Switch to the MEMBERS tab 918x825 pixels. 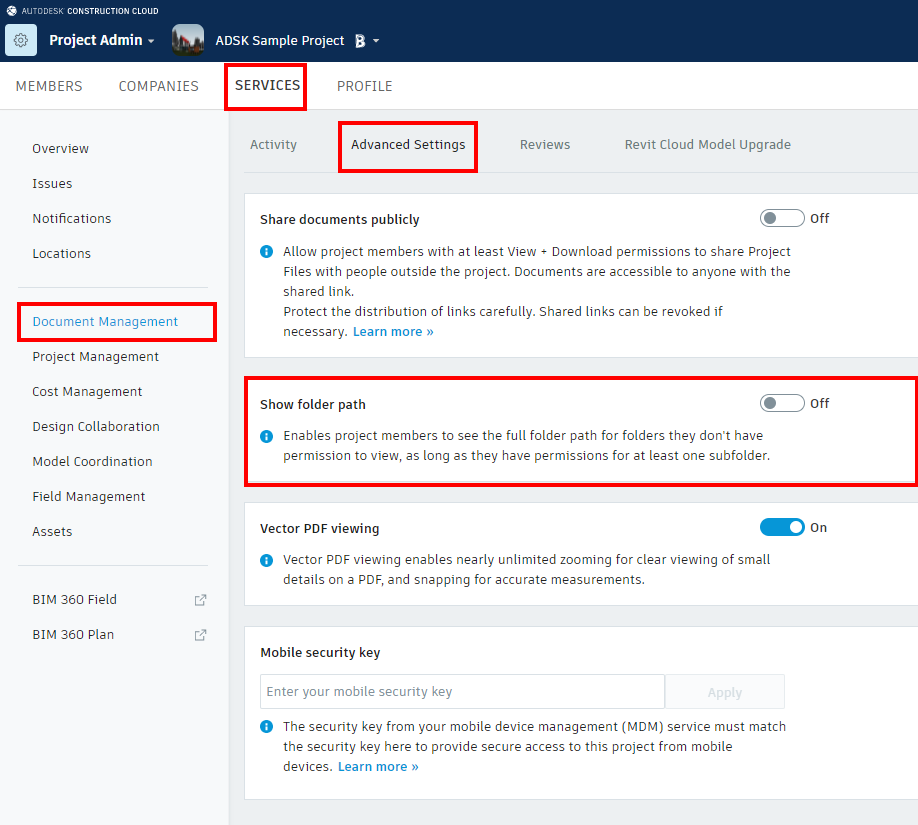(x=49, y=86)
